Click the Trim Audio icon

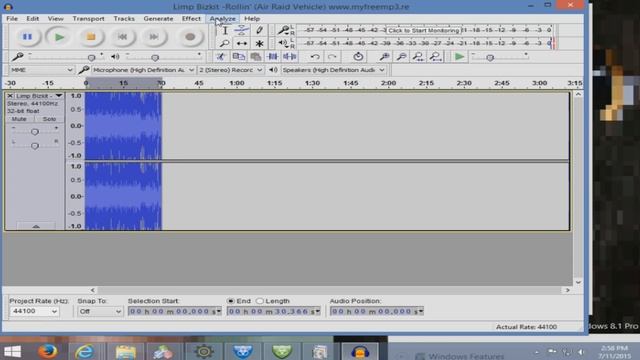[273, 57]
